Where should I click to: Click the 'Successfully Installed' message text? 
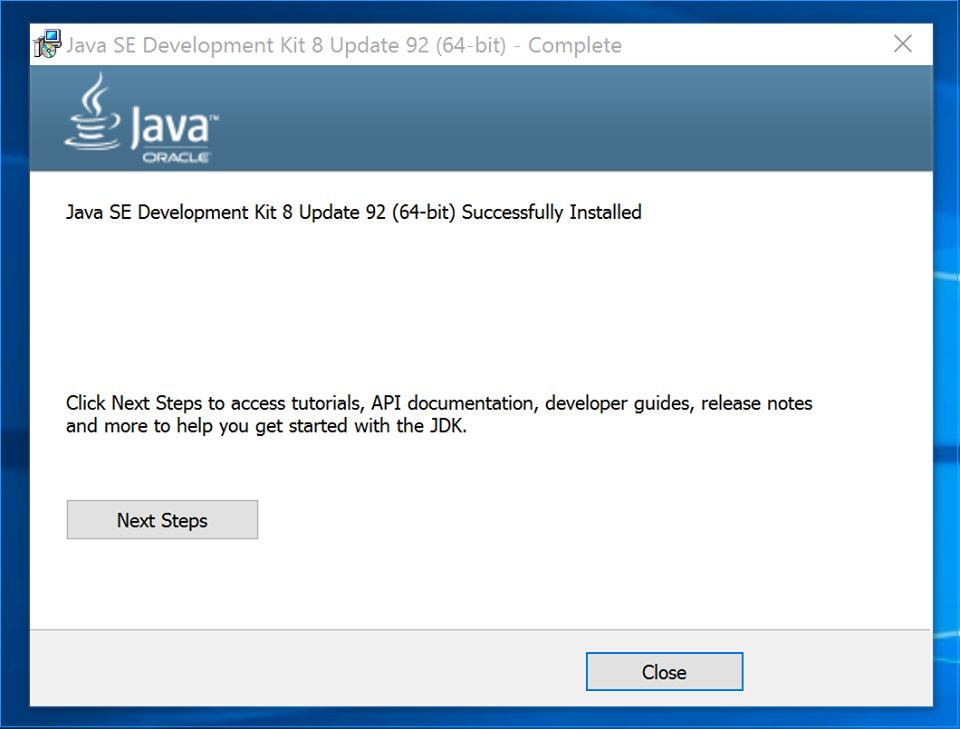(354, 212)
